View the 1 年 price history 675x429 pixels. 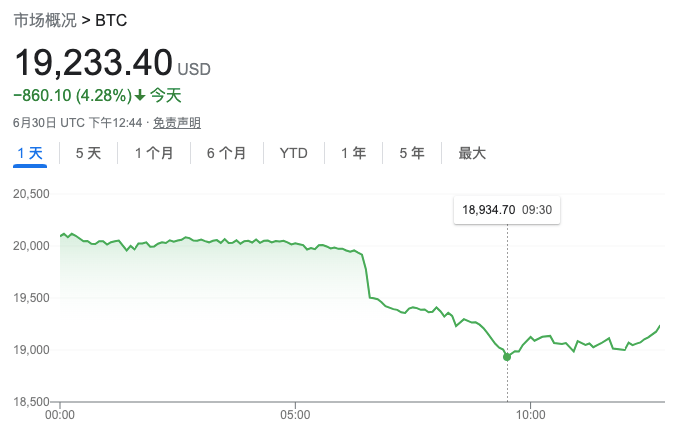point(353,153)
